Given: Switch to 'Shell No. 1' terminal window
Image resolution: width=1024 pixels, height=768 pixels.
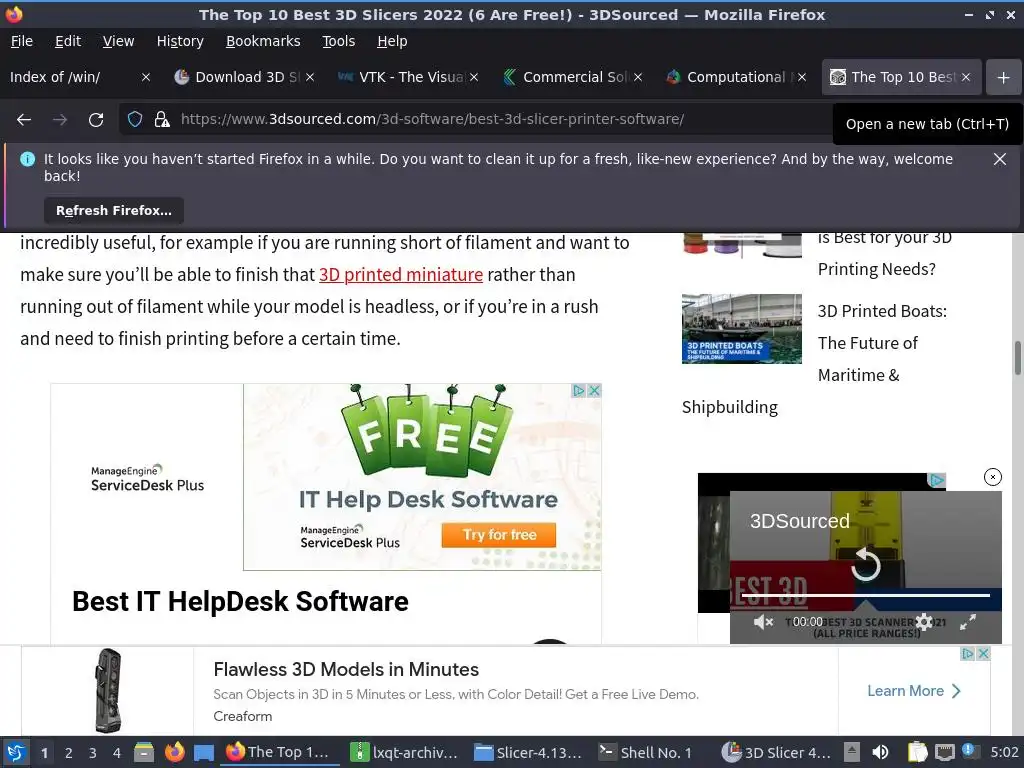Looking at the screenshot, I should pos(645,752).
